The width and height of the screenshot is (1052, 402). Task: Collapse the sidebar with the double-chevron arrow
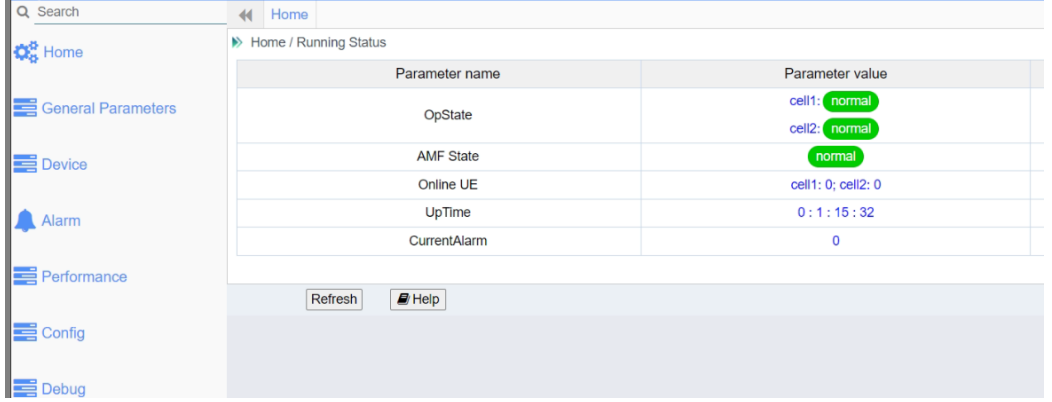point(242,14)
